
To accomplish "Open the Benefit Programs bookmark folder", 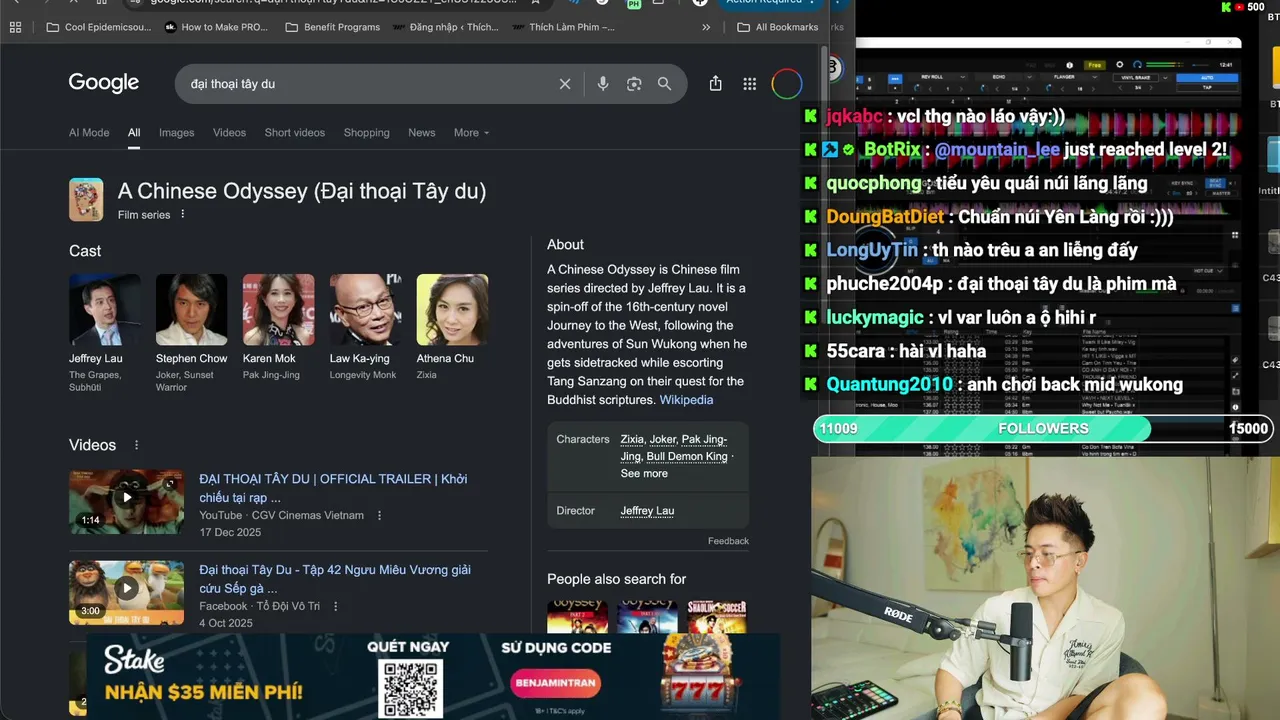I will [x=333, y=27].
